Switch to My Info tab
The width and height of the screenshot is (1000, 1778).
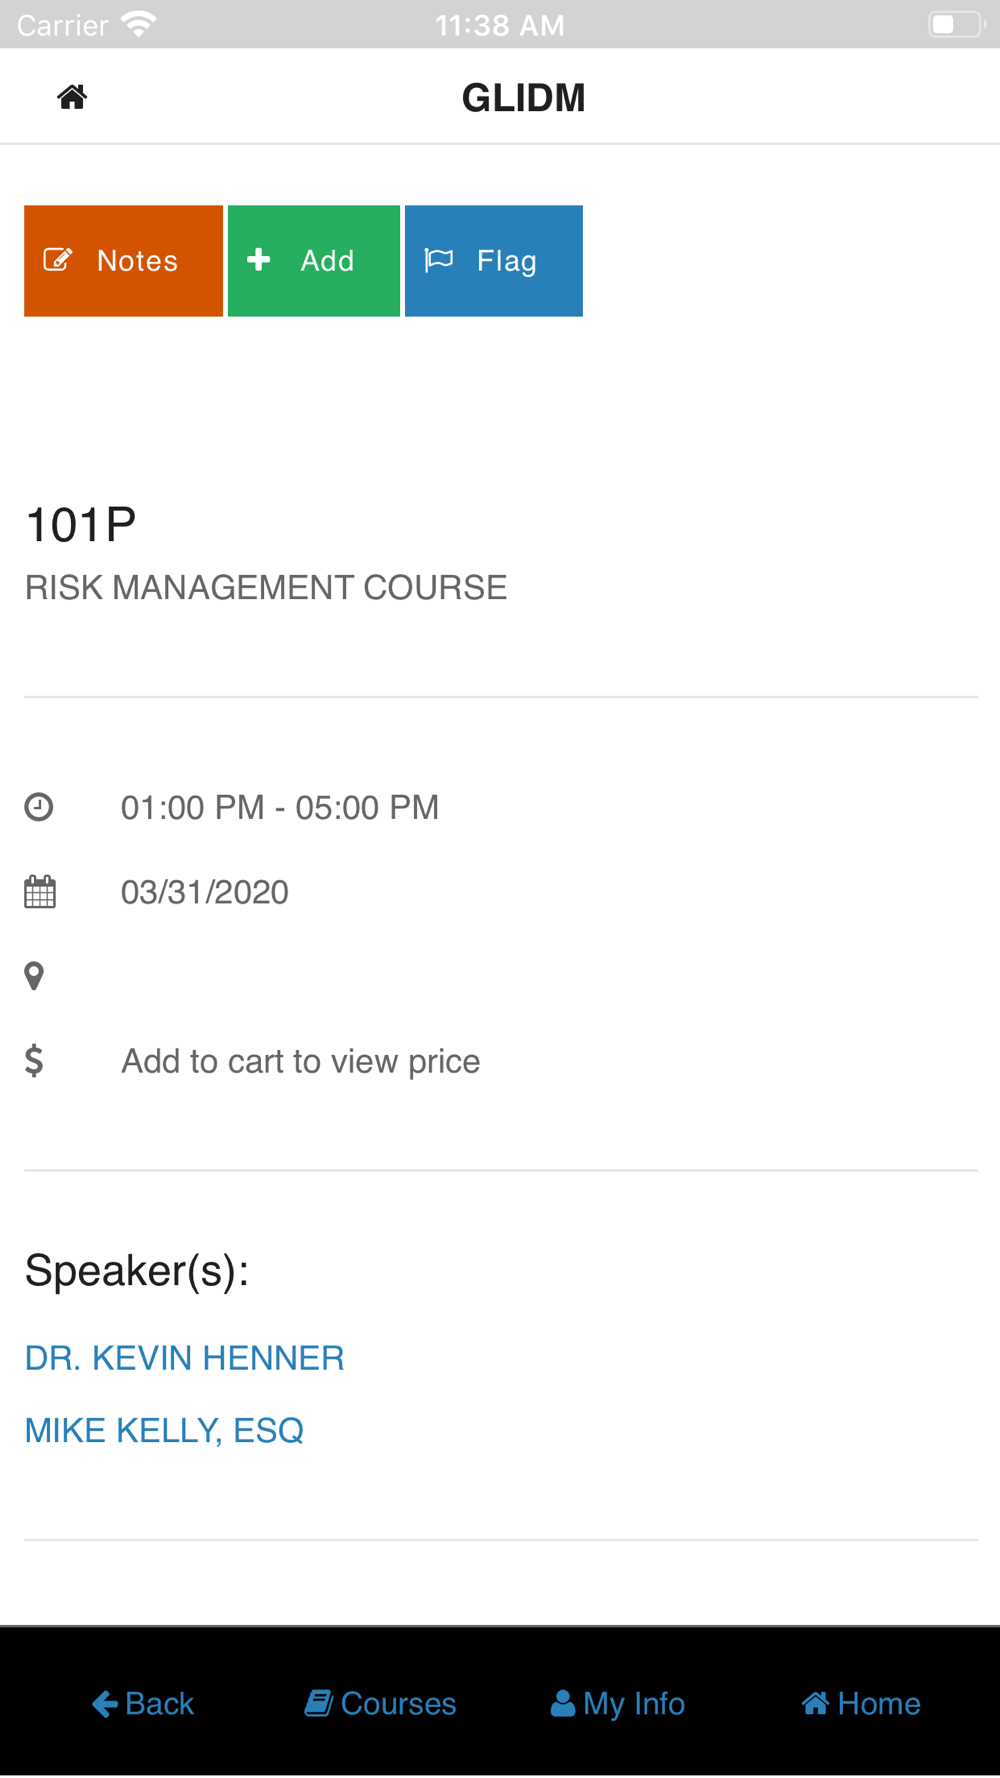pyautogui.click(x=618, y=1703)
